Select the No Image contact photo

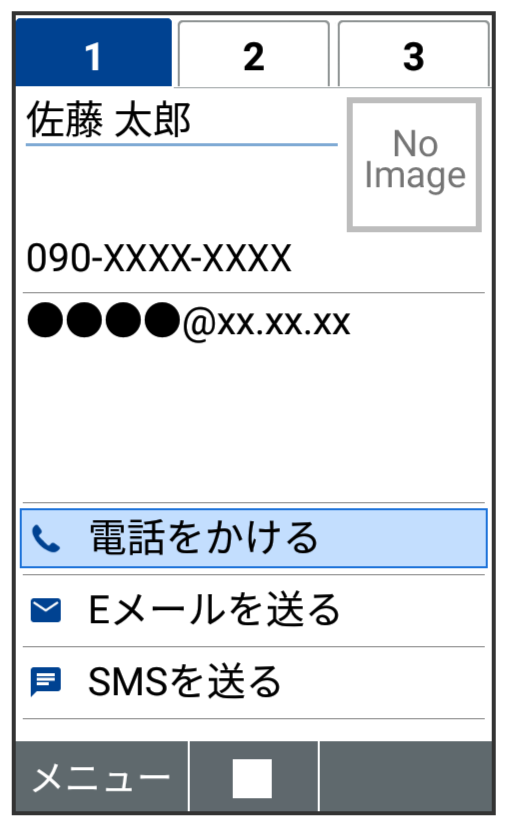pyautogui.click(x=414, y=164)
